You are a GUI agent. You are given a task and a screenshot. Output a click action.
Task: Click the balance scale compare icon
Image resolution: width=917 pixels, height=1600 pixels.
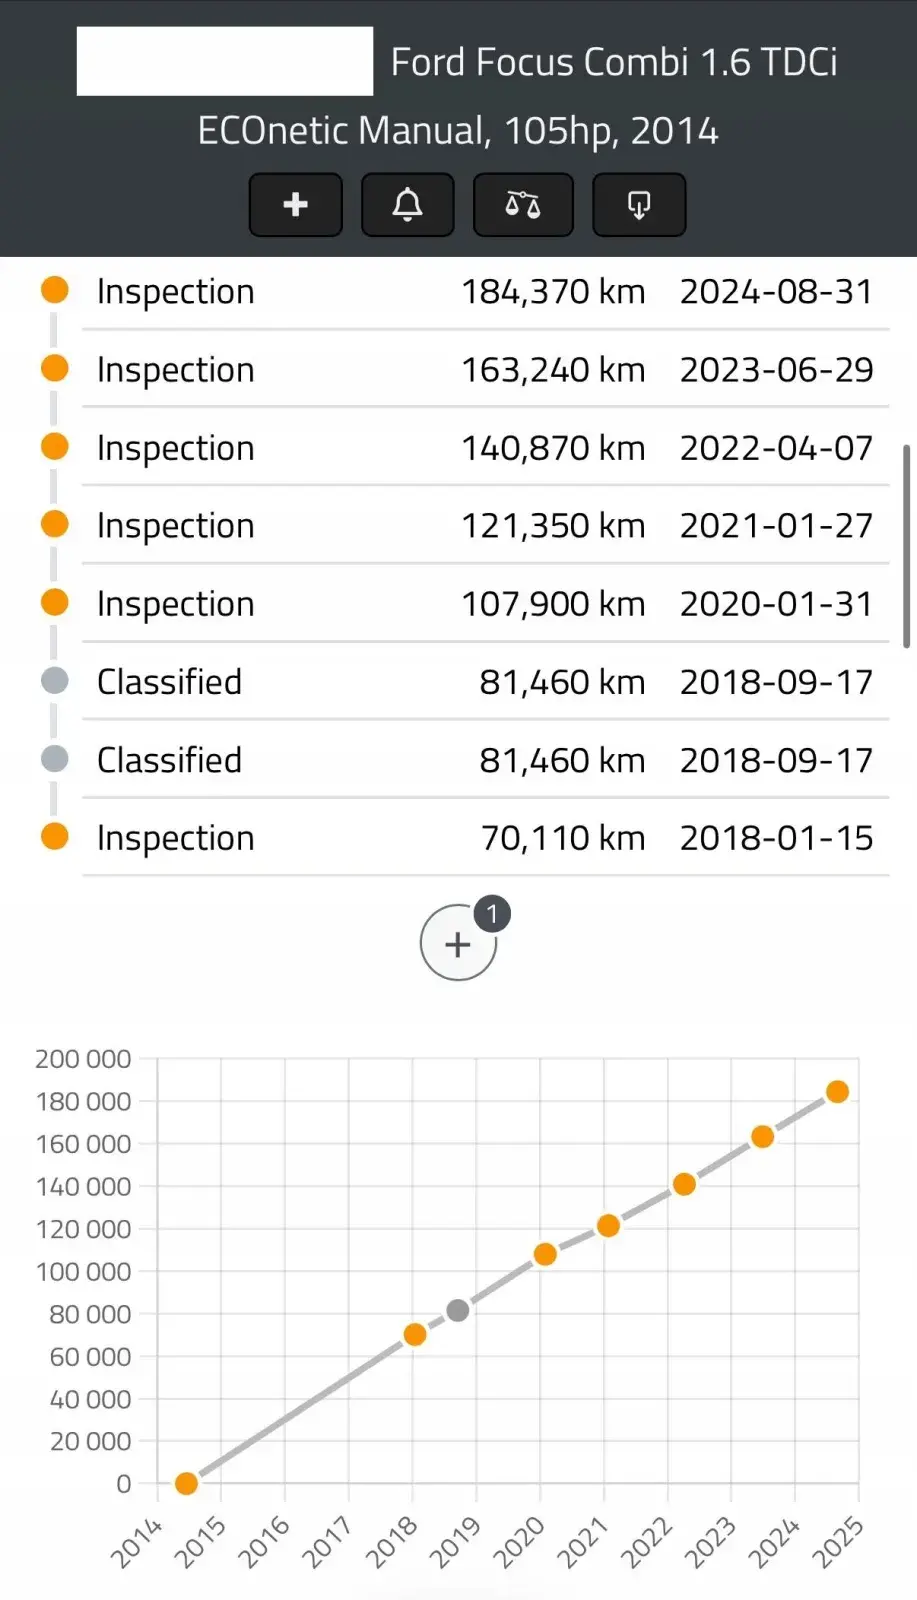click(523, 205)
